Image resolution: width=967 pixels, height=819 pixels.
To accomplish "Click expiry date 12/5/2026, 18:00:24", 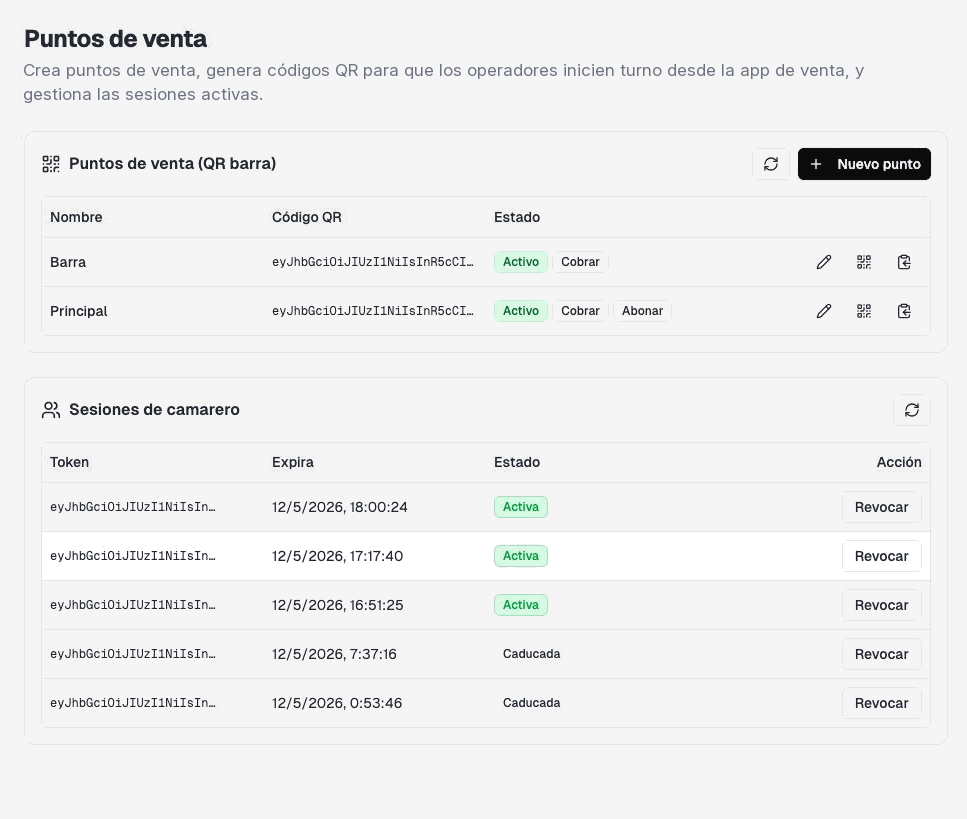I will pos(340,507).
